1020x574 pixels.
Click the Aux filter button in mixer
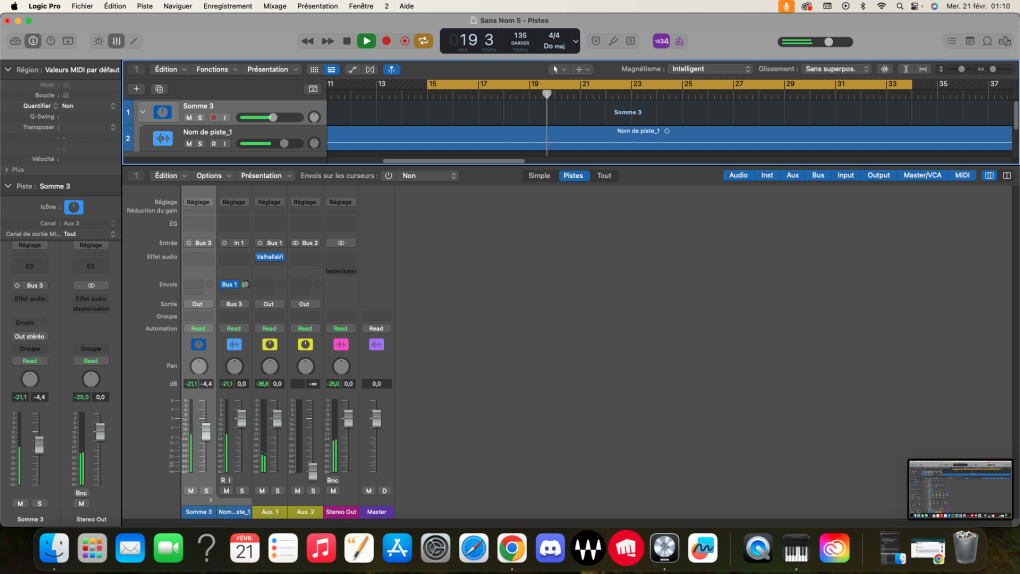pyautogui.click(x=792, y=175)
